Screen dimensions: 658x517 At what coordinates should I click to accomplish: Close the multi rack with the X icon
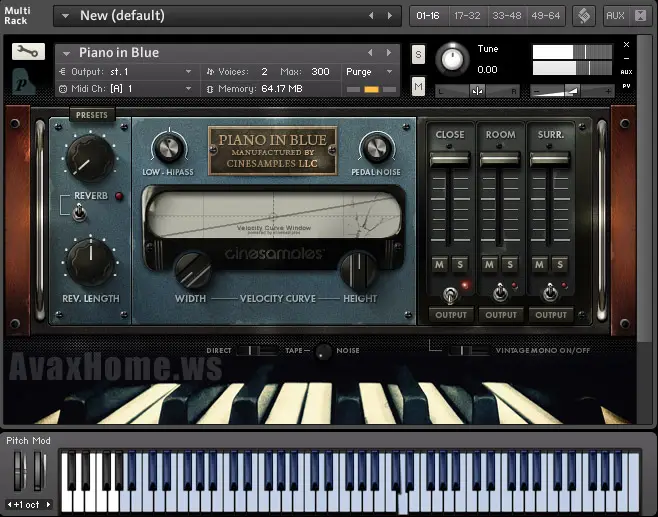point(640,16)
